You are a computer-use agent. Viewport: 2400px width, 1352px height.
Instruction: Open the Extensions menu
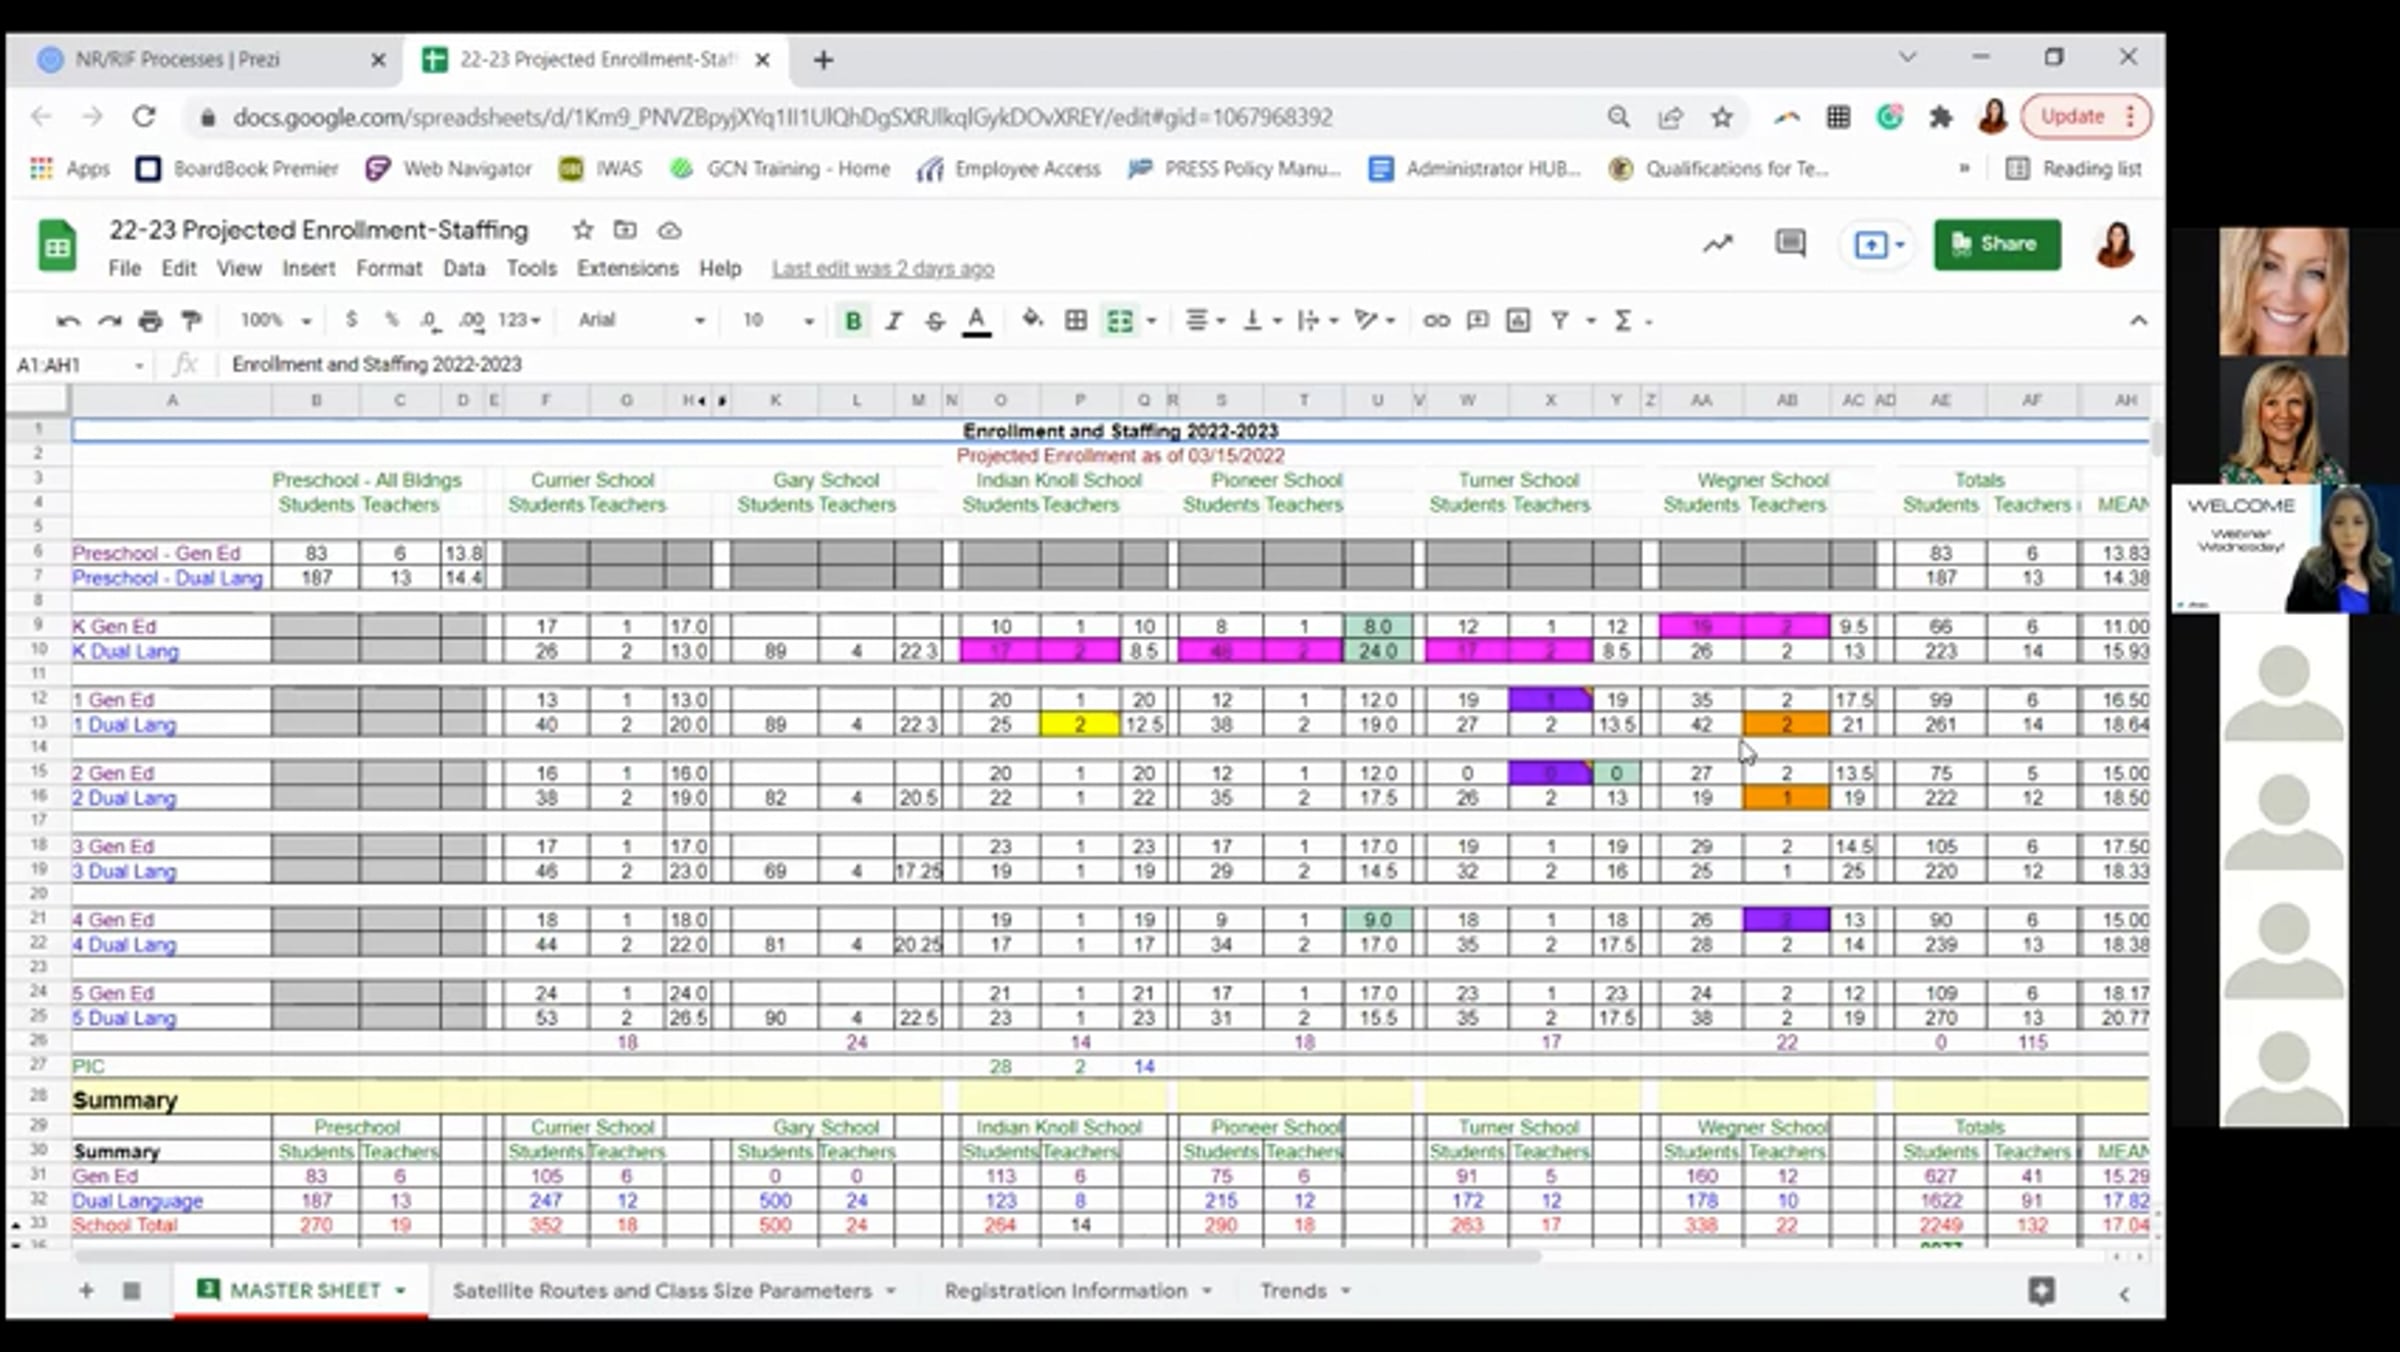627,268
